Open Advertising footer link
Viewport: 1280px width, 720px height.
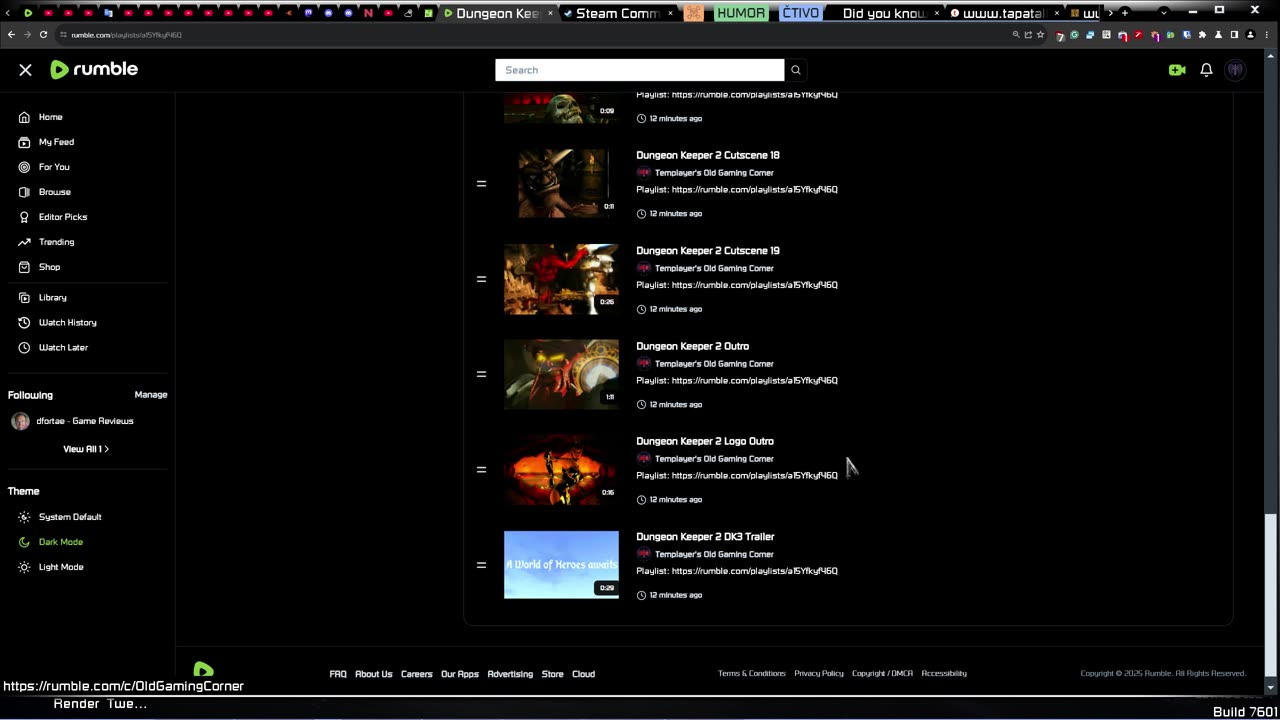point(510,674)
